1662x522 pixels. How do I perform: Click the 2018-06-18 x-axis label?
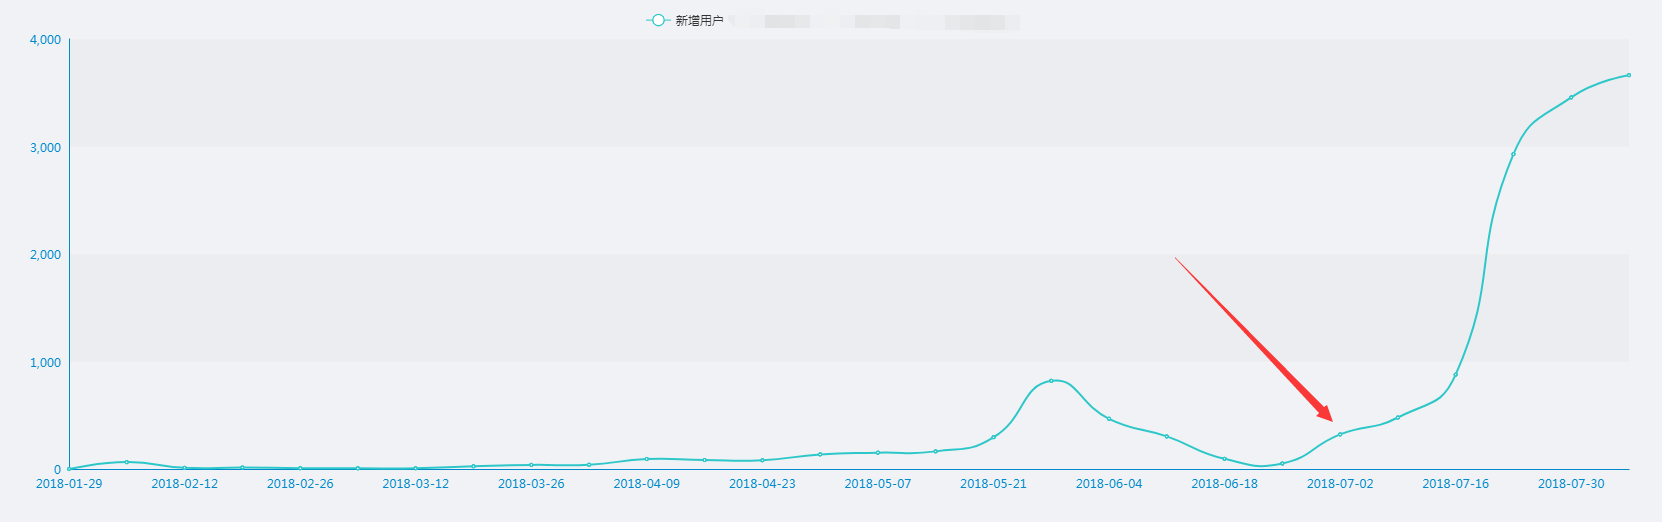click(x=1225, y=484)
